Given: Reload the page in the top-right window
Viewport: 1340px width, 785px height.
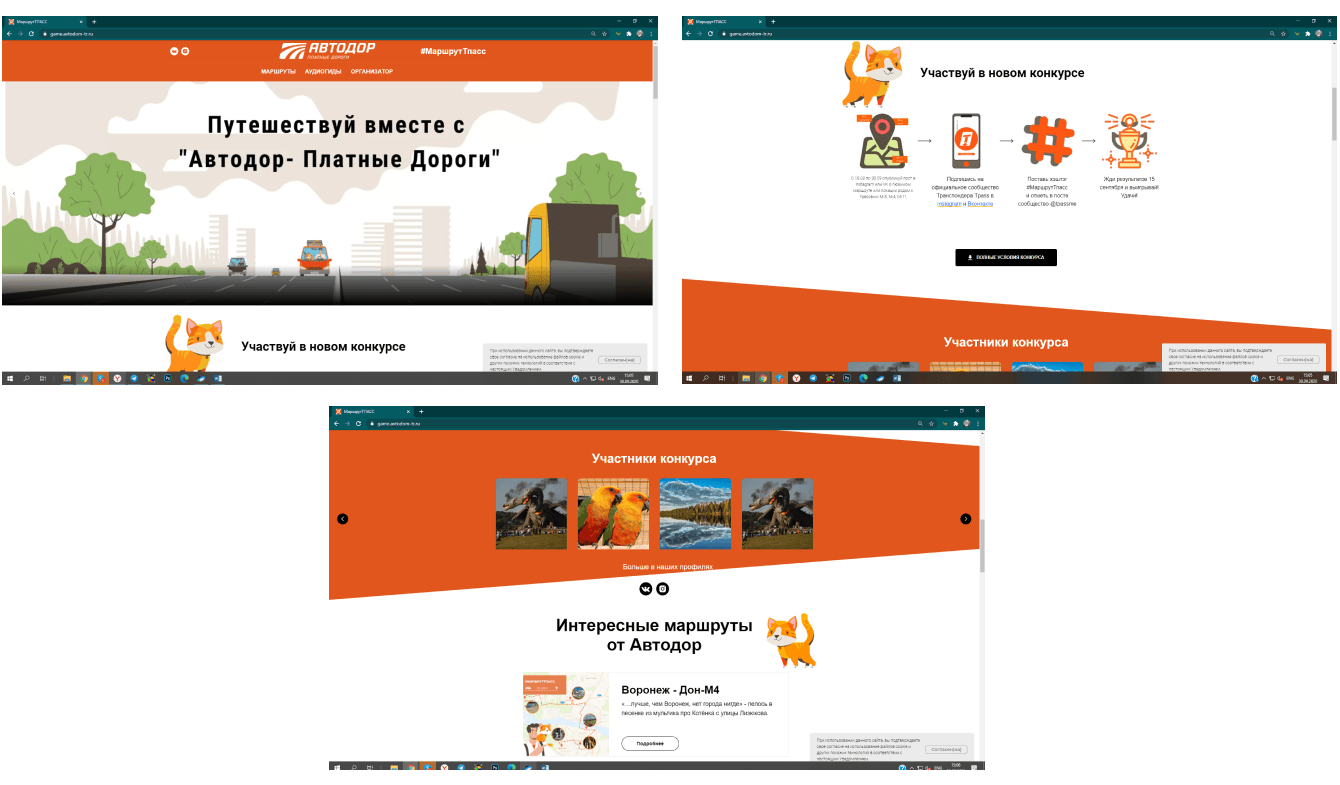Looking at the screenshot, I should 710,33.
